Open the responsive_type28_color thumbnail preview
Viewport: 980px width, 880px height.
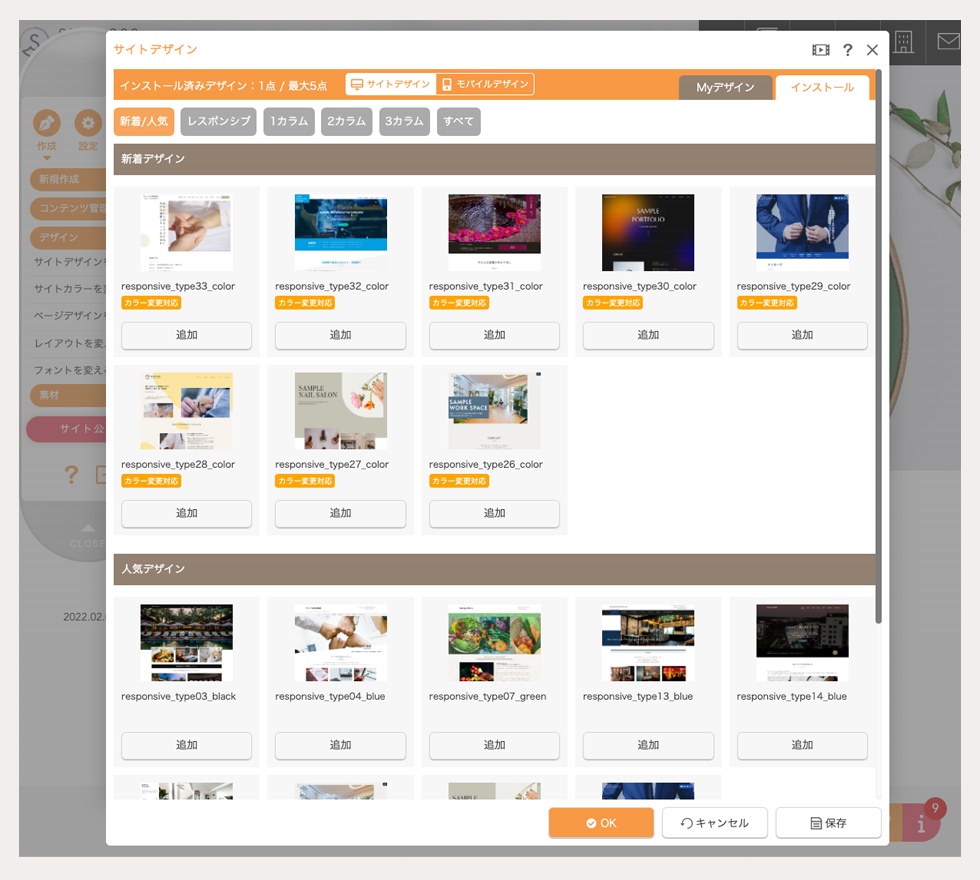(186, 411)
